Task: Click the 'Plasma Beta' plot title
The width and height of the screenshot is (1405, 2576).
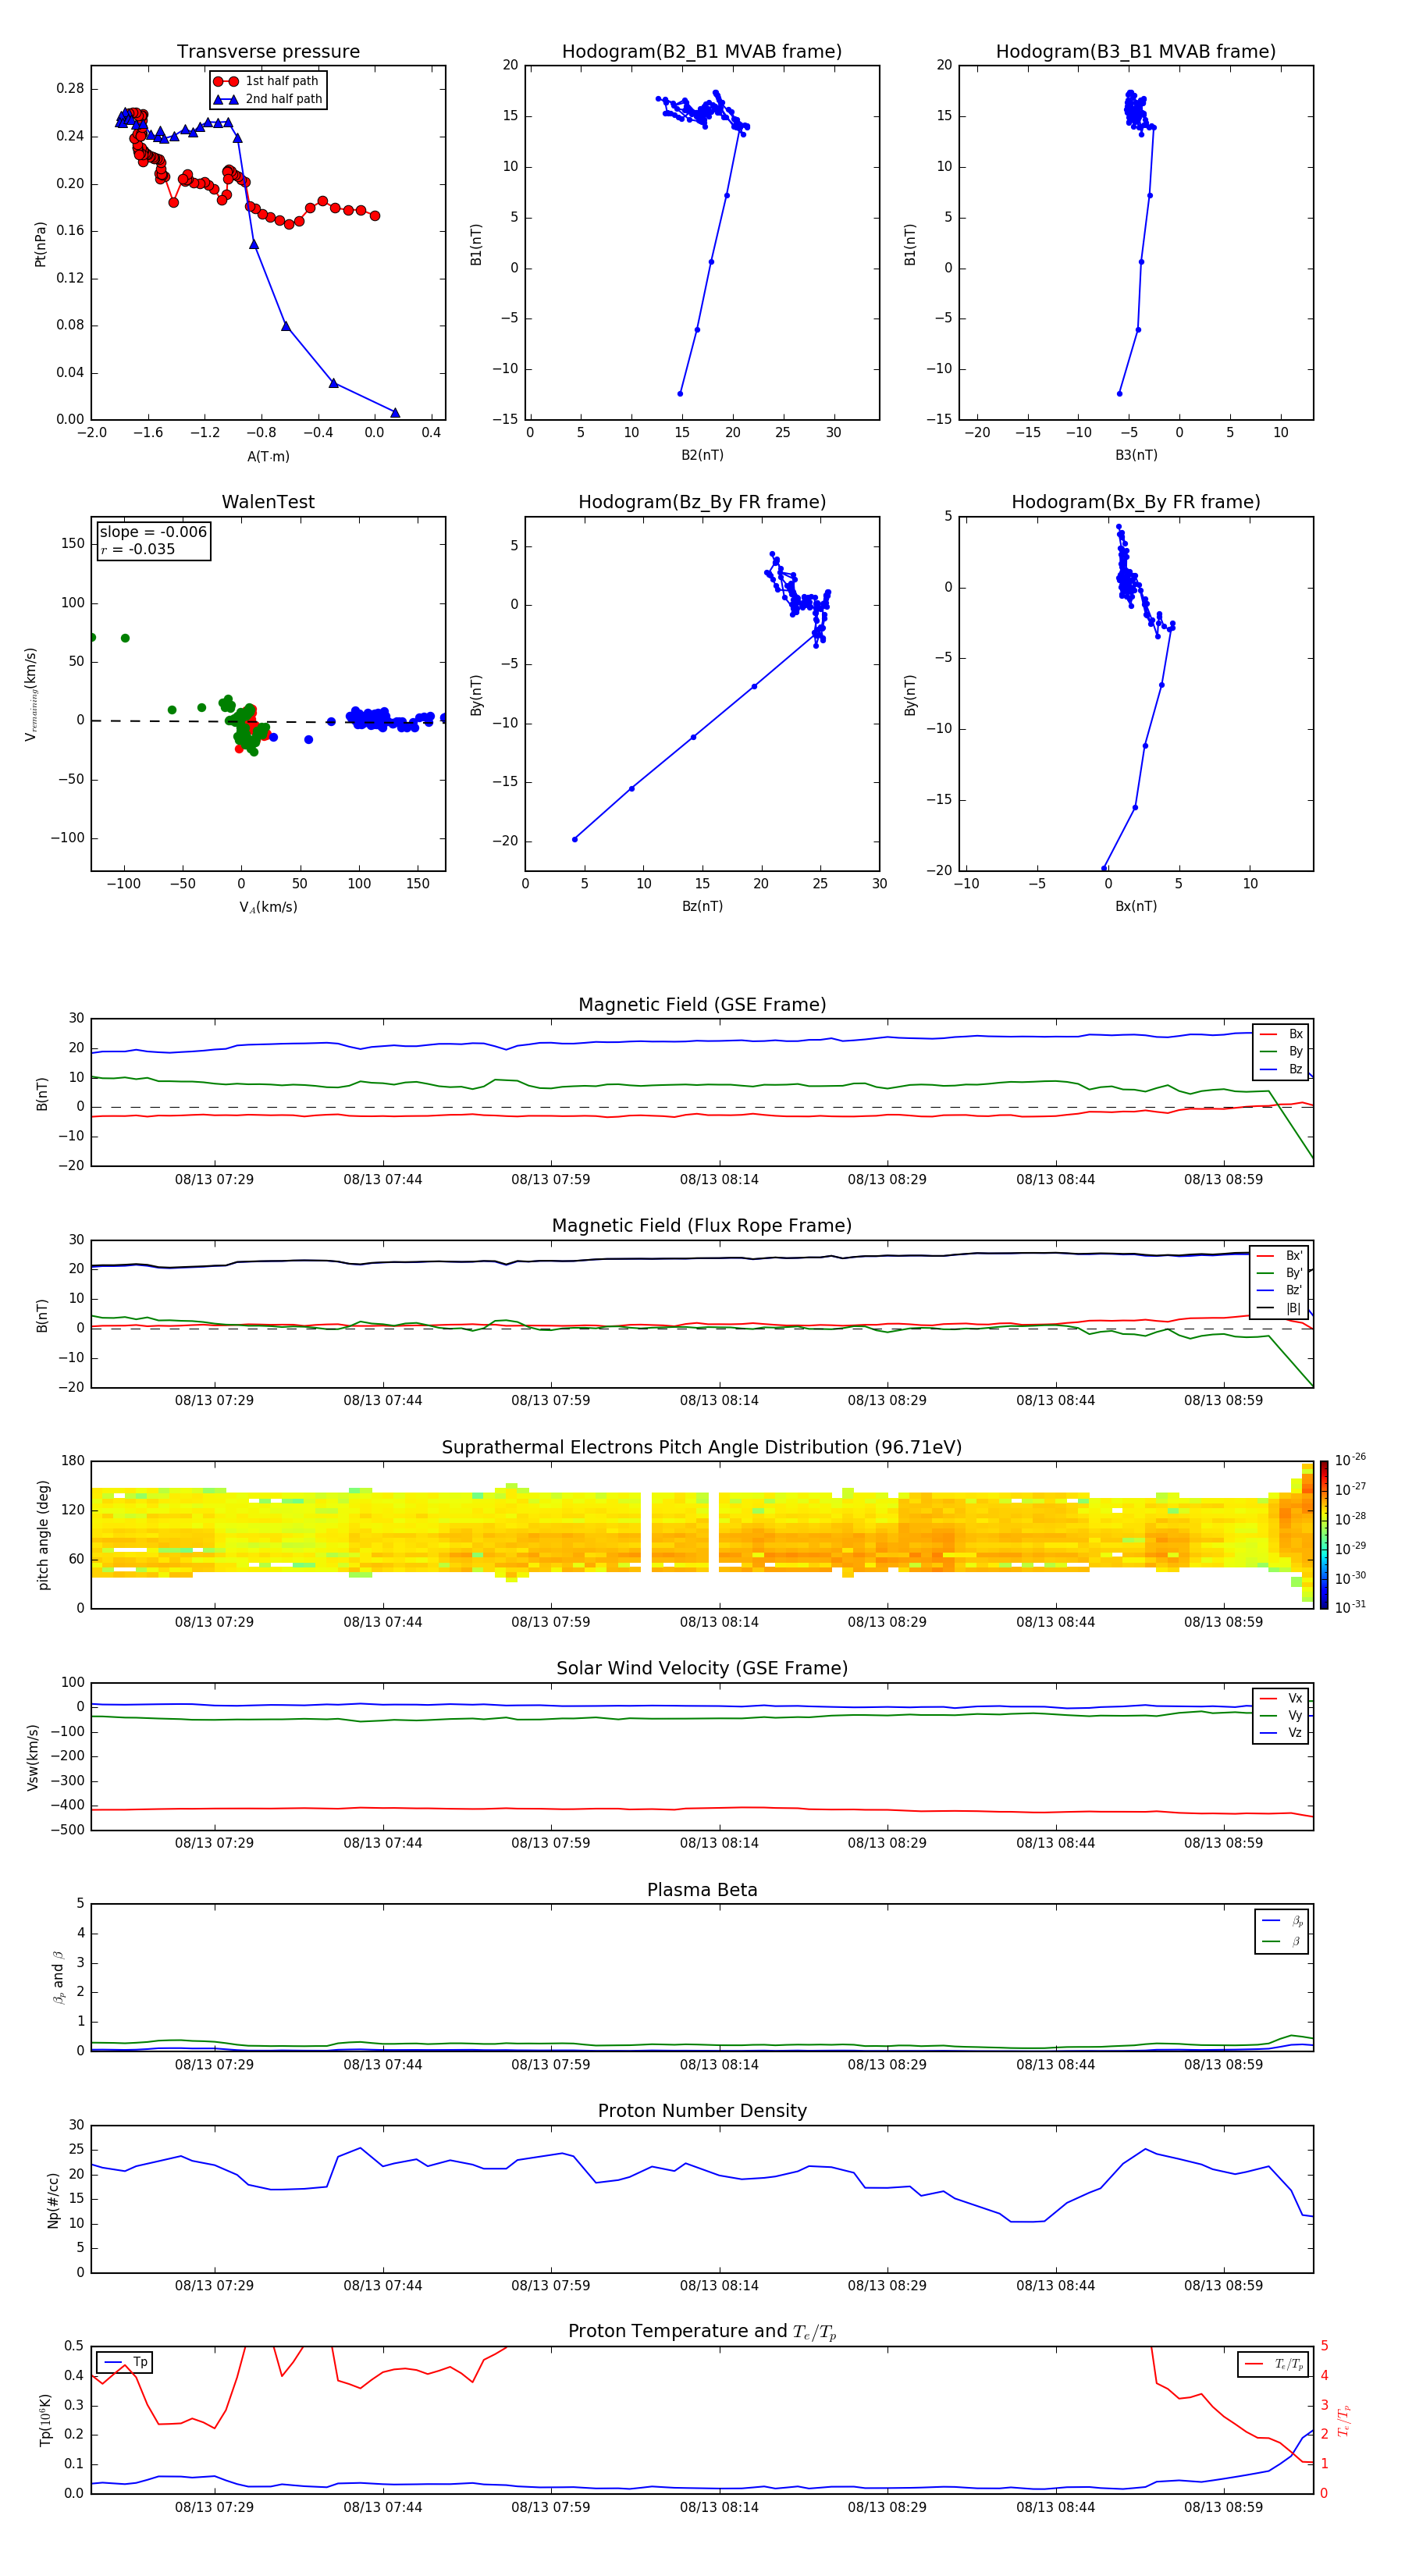Action: tap(702, 1890)
